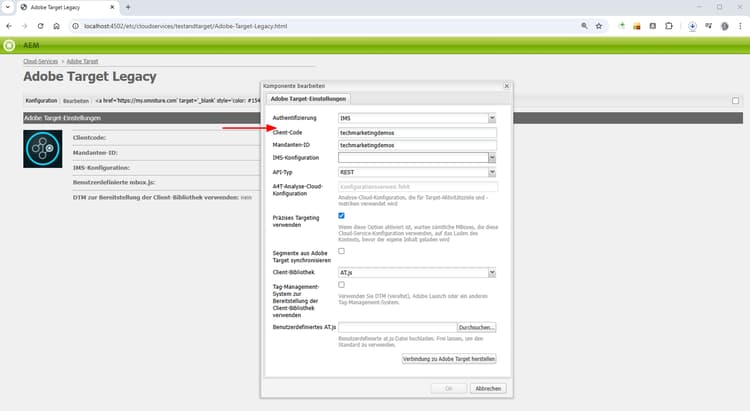Click Konfiguration in the page toolbar
The height and width of the screenshot is (411, 750).
point(41,100)
